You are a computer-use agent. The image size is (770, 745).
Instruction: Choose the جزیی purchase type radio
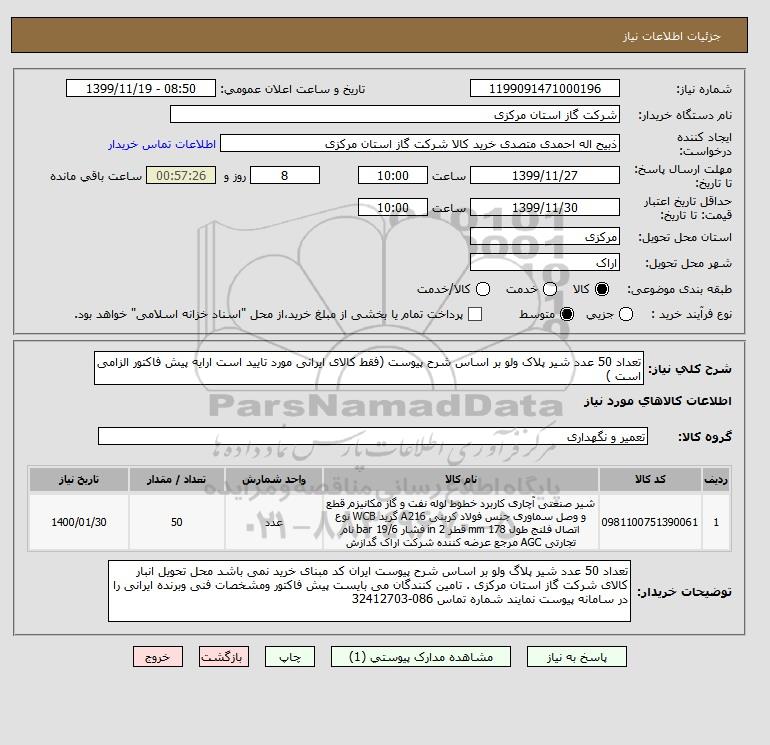[x=626, y=314]
